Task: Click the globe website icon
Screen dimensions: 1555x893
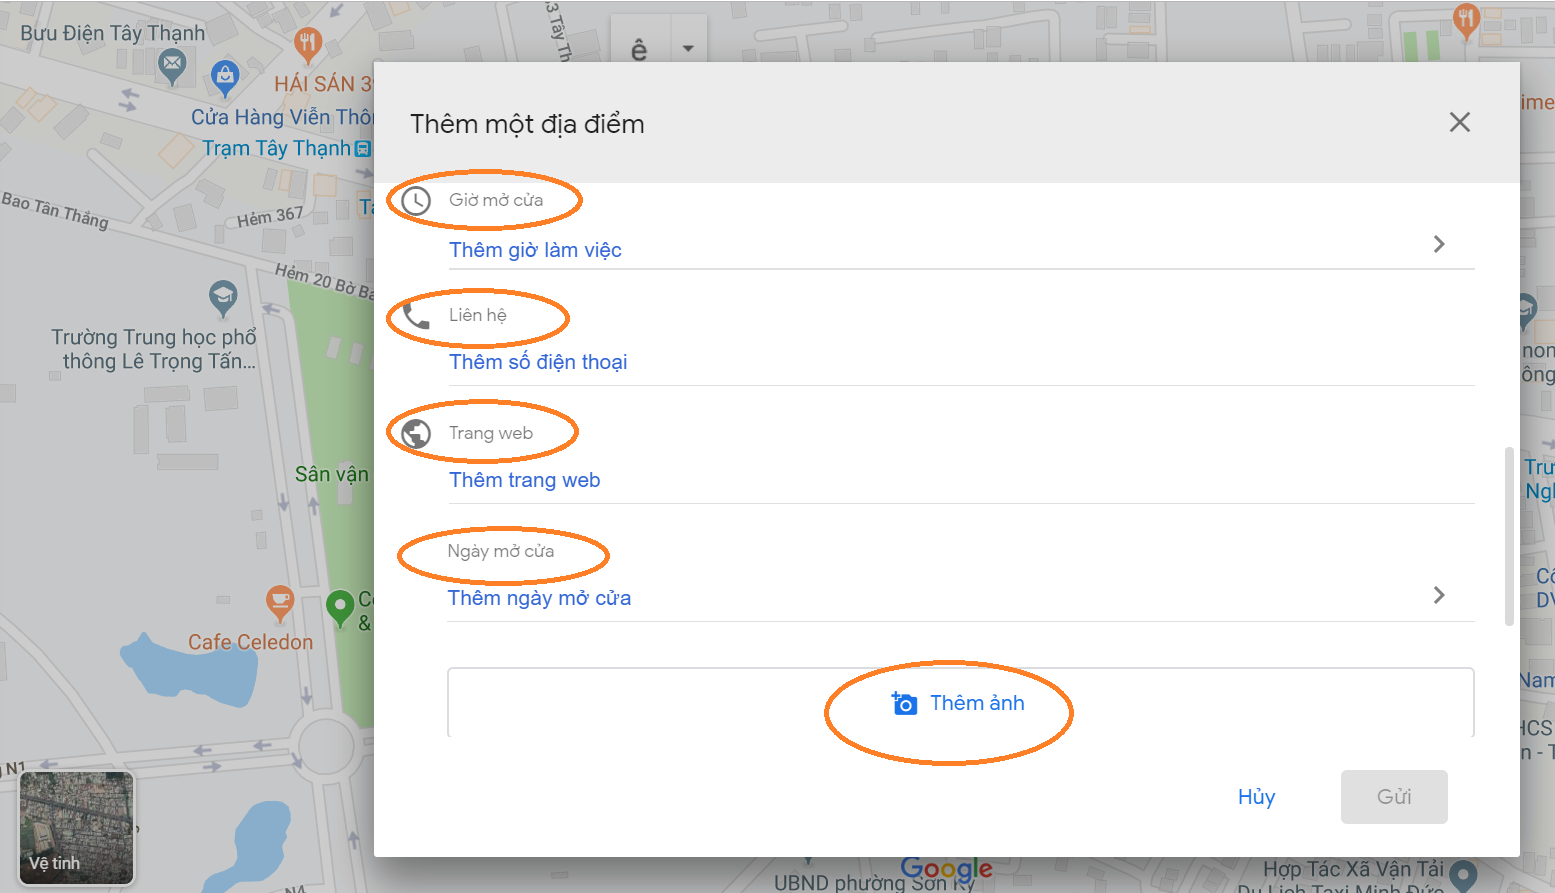Action: [416, 434]
